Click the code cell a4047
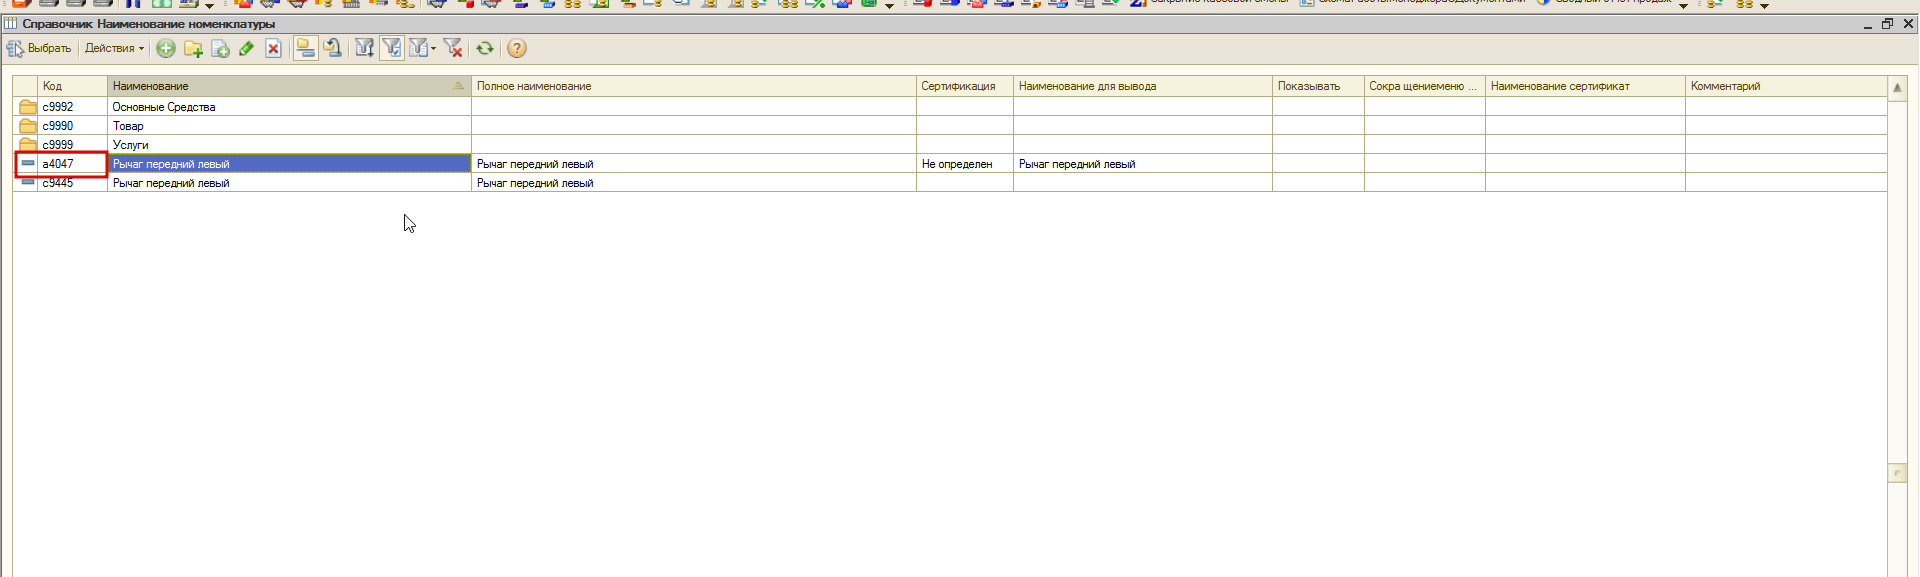The height and width of the screenshot is (577, 1920). (72, 164)
